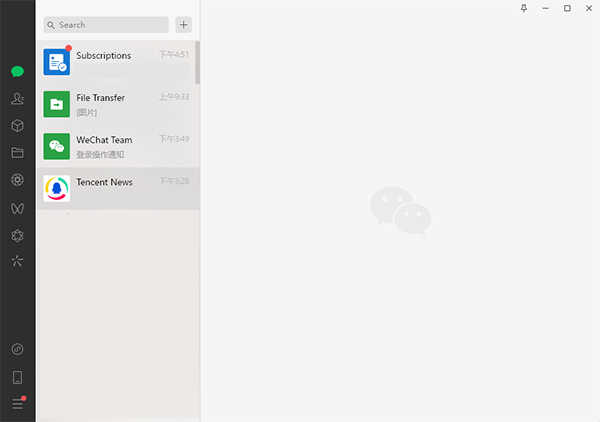
Task: Toggle the pin window on top icon
Action: coord(524,8)
